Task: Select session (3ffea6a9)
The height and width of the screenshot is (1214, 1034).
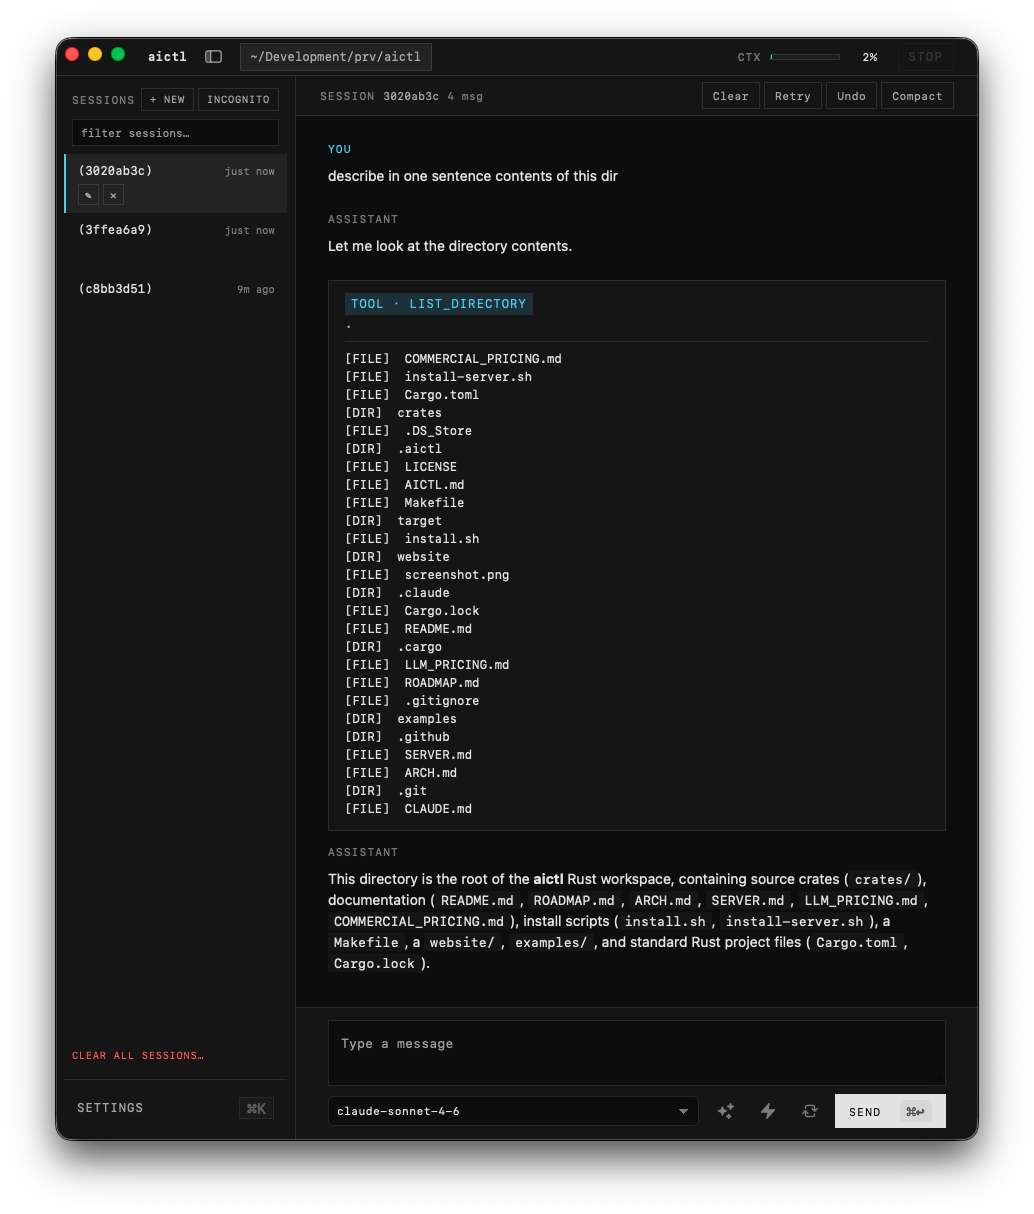Action: coord(176,242)
